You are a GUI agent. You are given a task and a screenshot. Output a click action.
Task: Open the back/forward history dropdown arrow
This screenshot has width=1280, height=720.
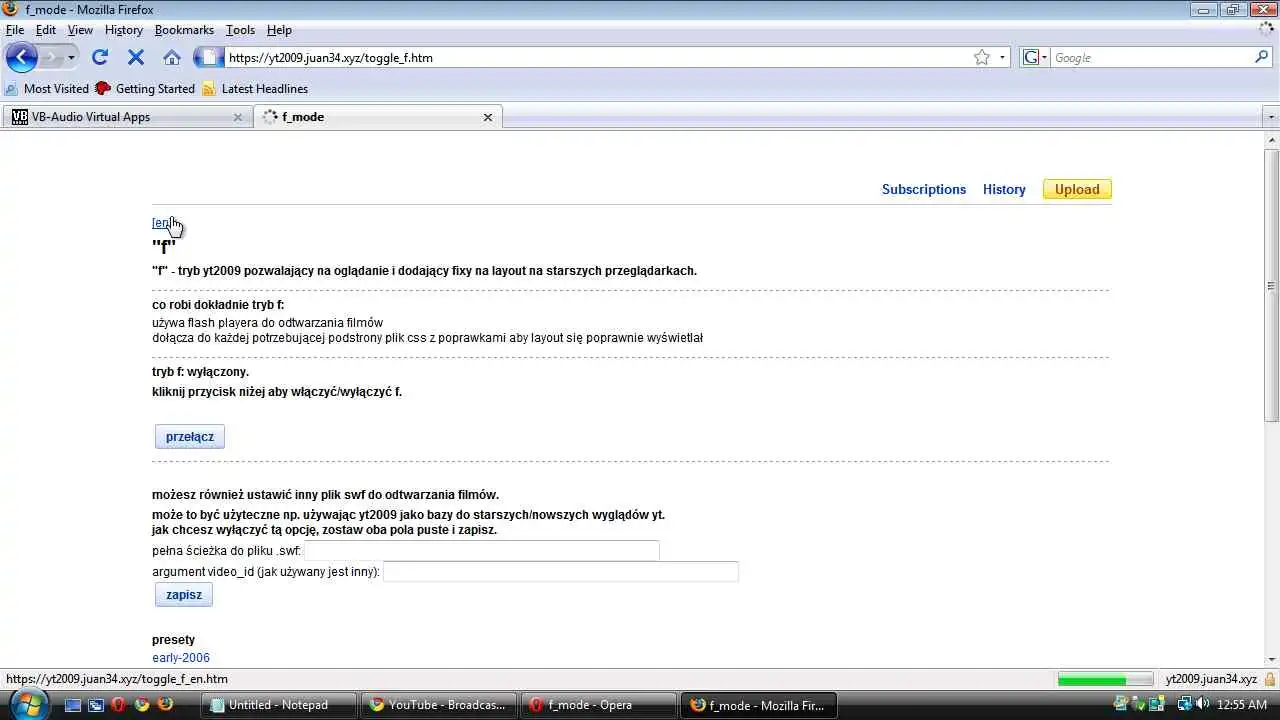[x=71, y=57]
